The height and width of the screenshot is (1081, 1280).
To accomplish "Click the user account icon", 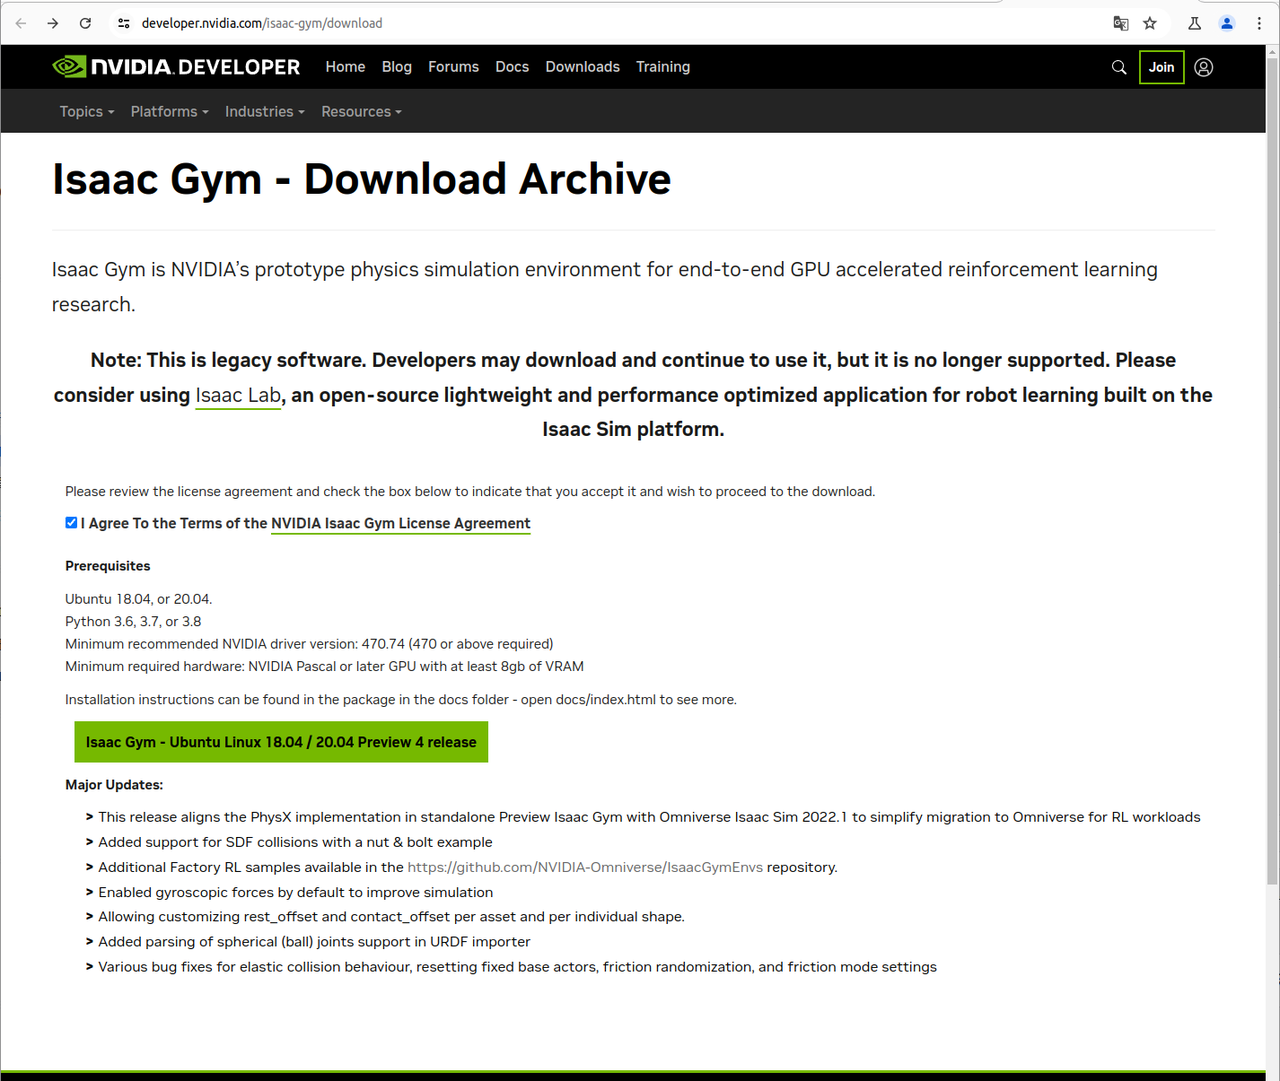I will [1204, 67].
